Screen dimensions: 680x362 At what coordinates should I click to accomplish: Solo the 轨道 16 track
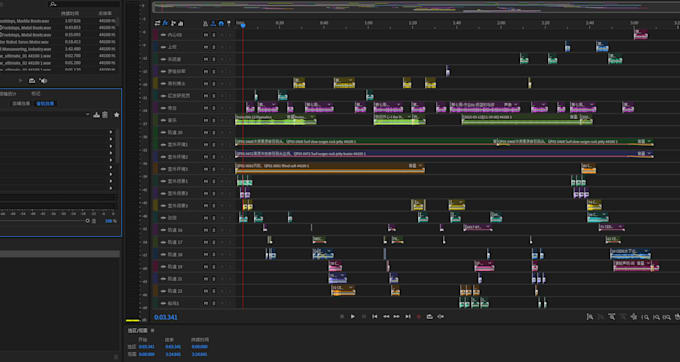click(213, 230)
